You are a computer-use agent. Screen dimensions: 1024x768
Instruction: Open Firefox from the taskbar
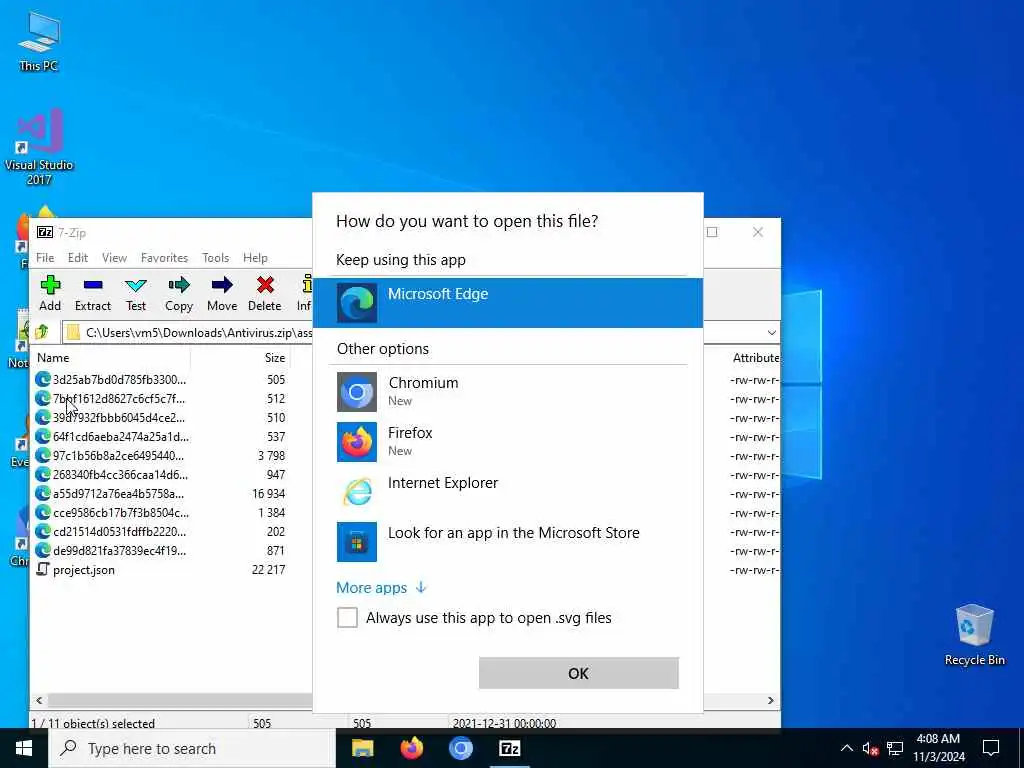coord(411,748)
